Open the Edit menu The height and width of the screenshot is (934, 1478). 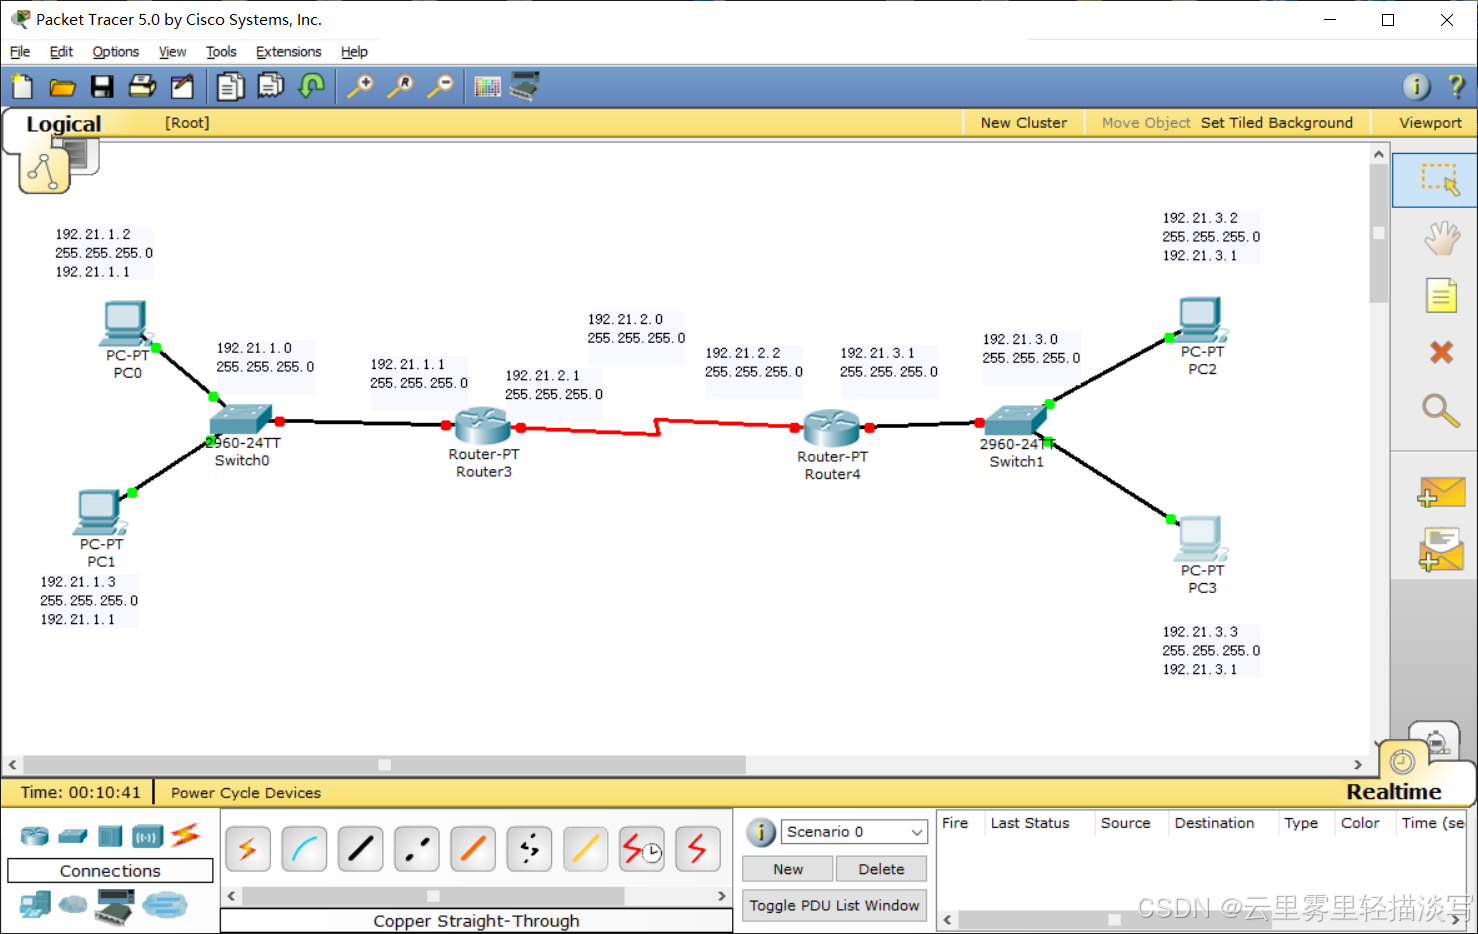(61, 52)
